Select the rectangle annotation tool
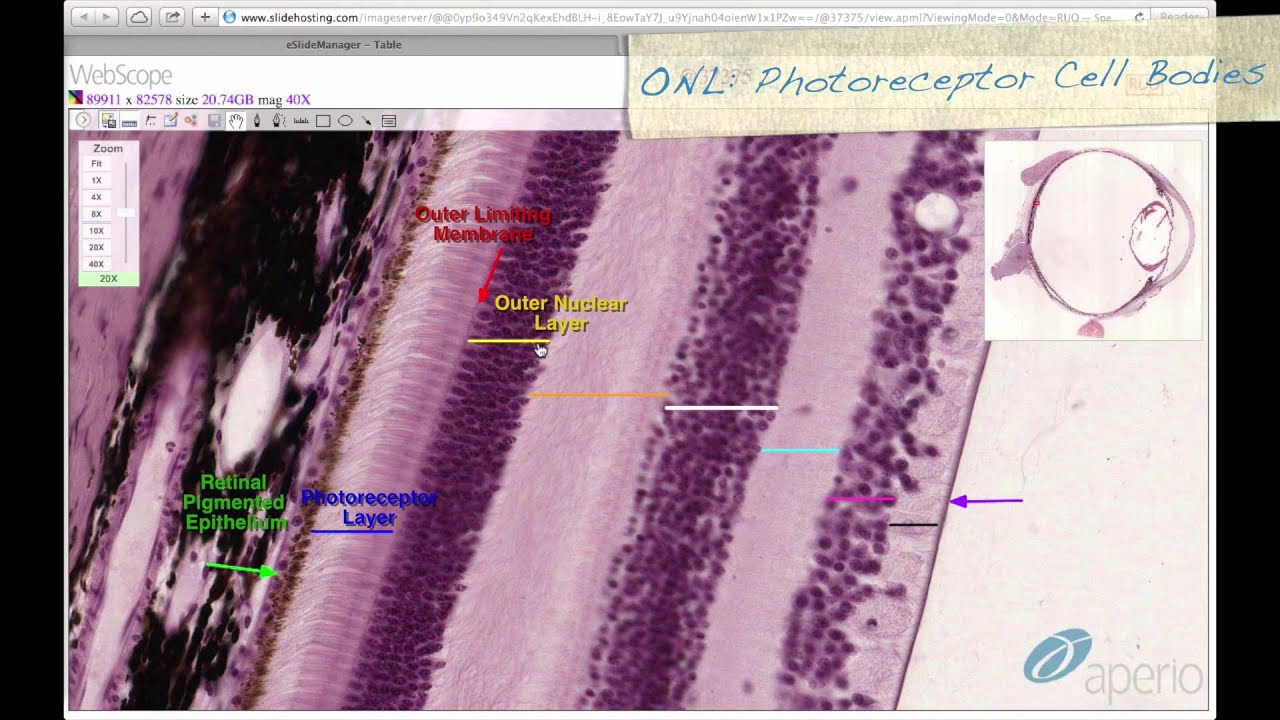1280x720 pixels. (323, 121)
